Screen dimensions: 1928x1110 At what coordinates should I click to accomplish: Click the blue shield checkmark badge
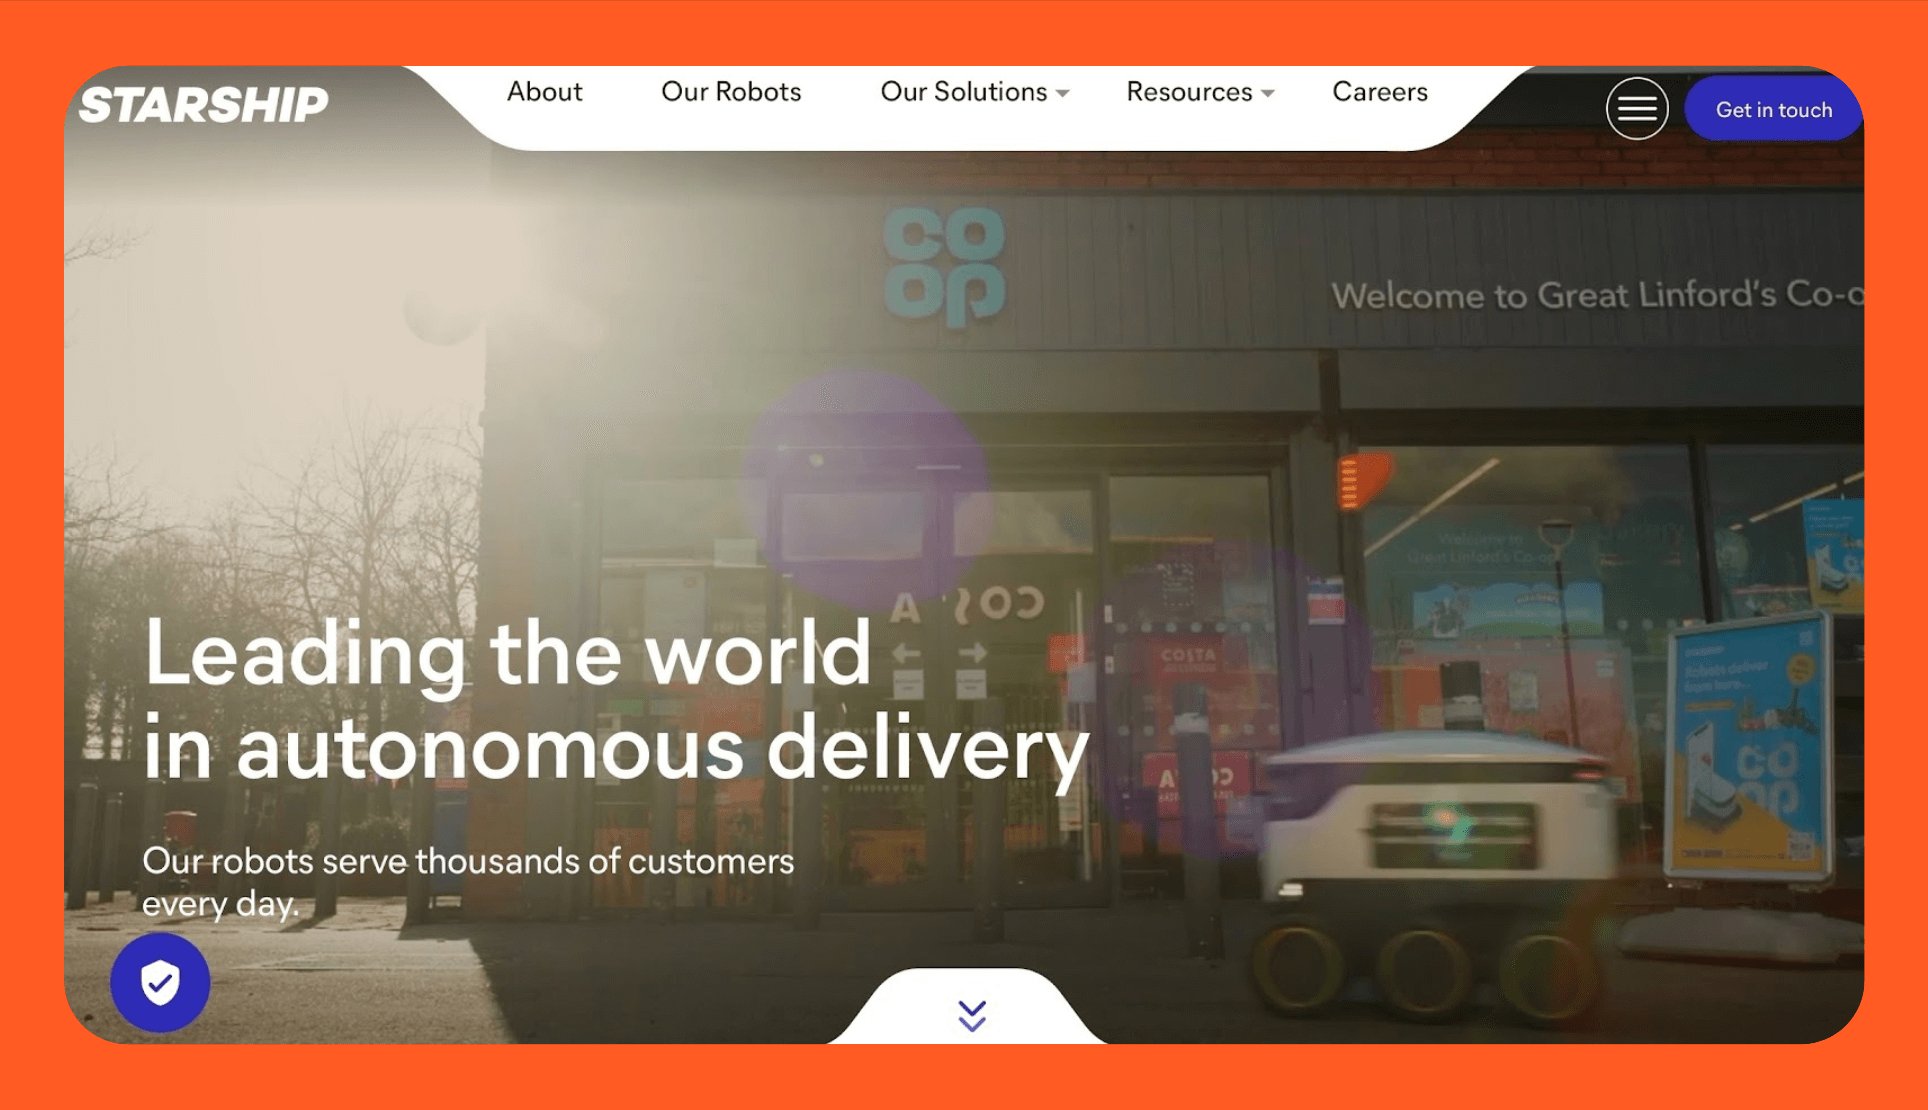pos(160,982)
